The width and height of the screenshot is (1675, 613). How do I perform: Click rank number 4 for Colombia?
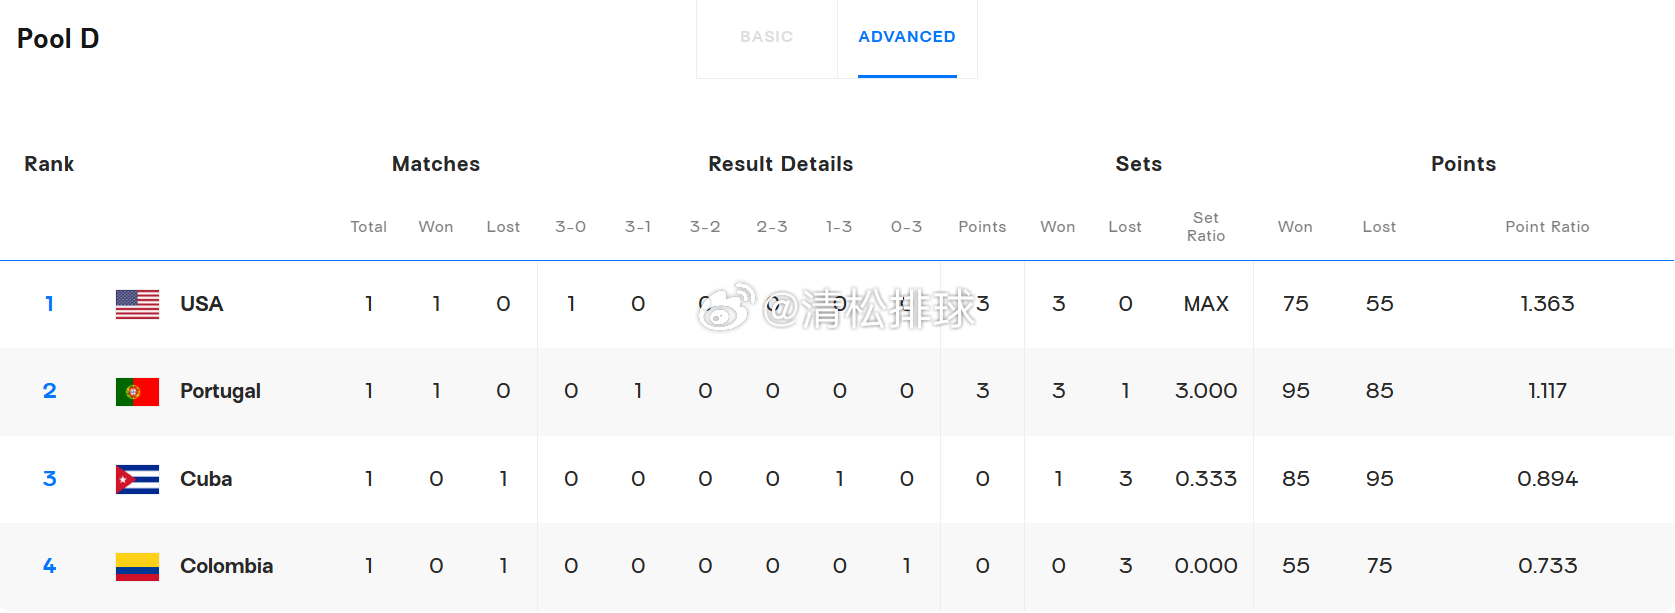(x=49, y=566)
